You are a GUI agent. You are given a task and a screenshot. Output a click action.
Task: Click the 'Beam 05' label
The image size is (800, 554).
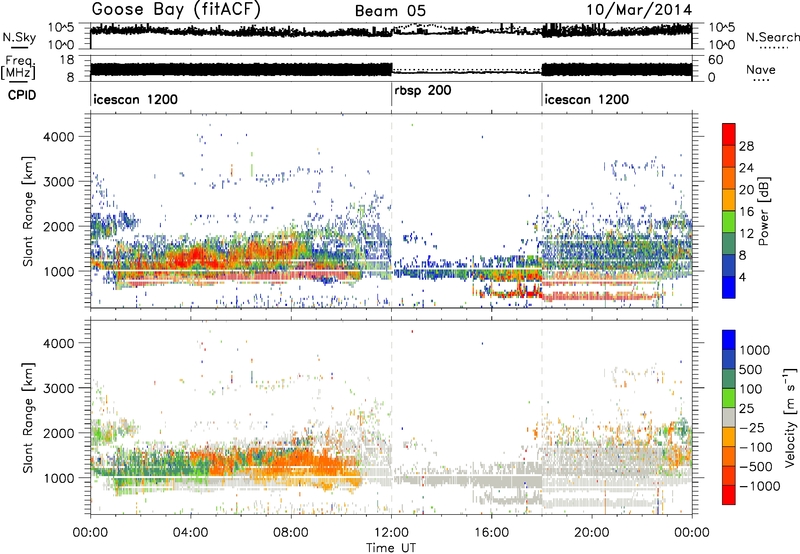click(390, 11)
